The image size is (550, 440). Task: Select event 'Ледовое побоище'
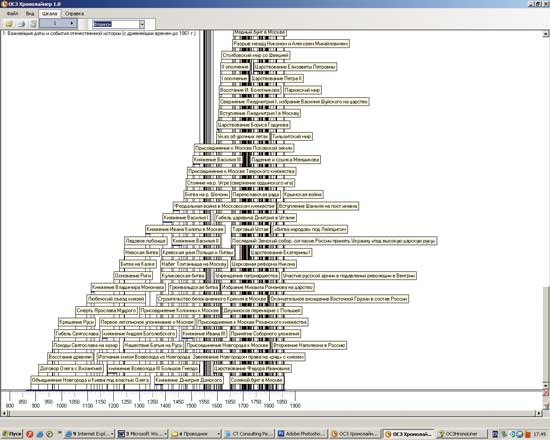pyautogui.click(x=146, y=240)
